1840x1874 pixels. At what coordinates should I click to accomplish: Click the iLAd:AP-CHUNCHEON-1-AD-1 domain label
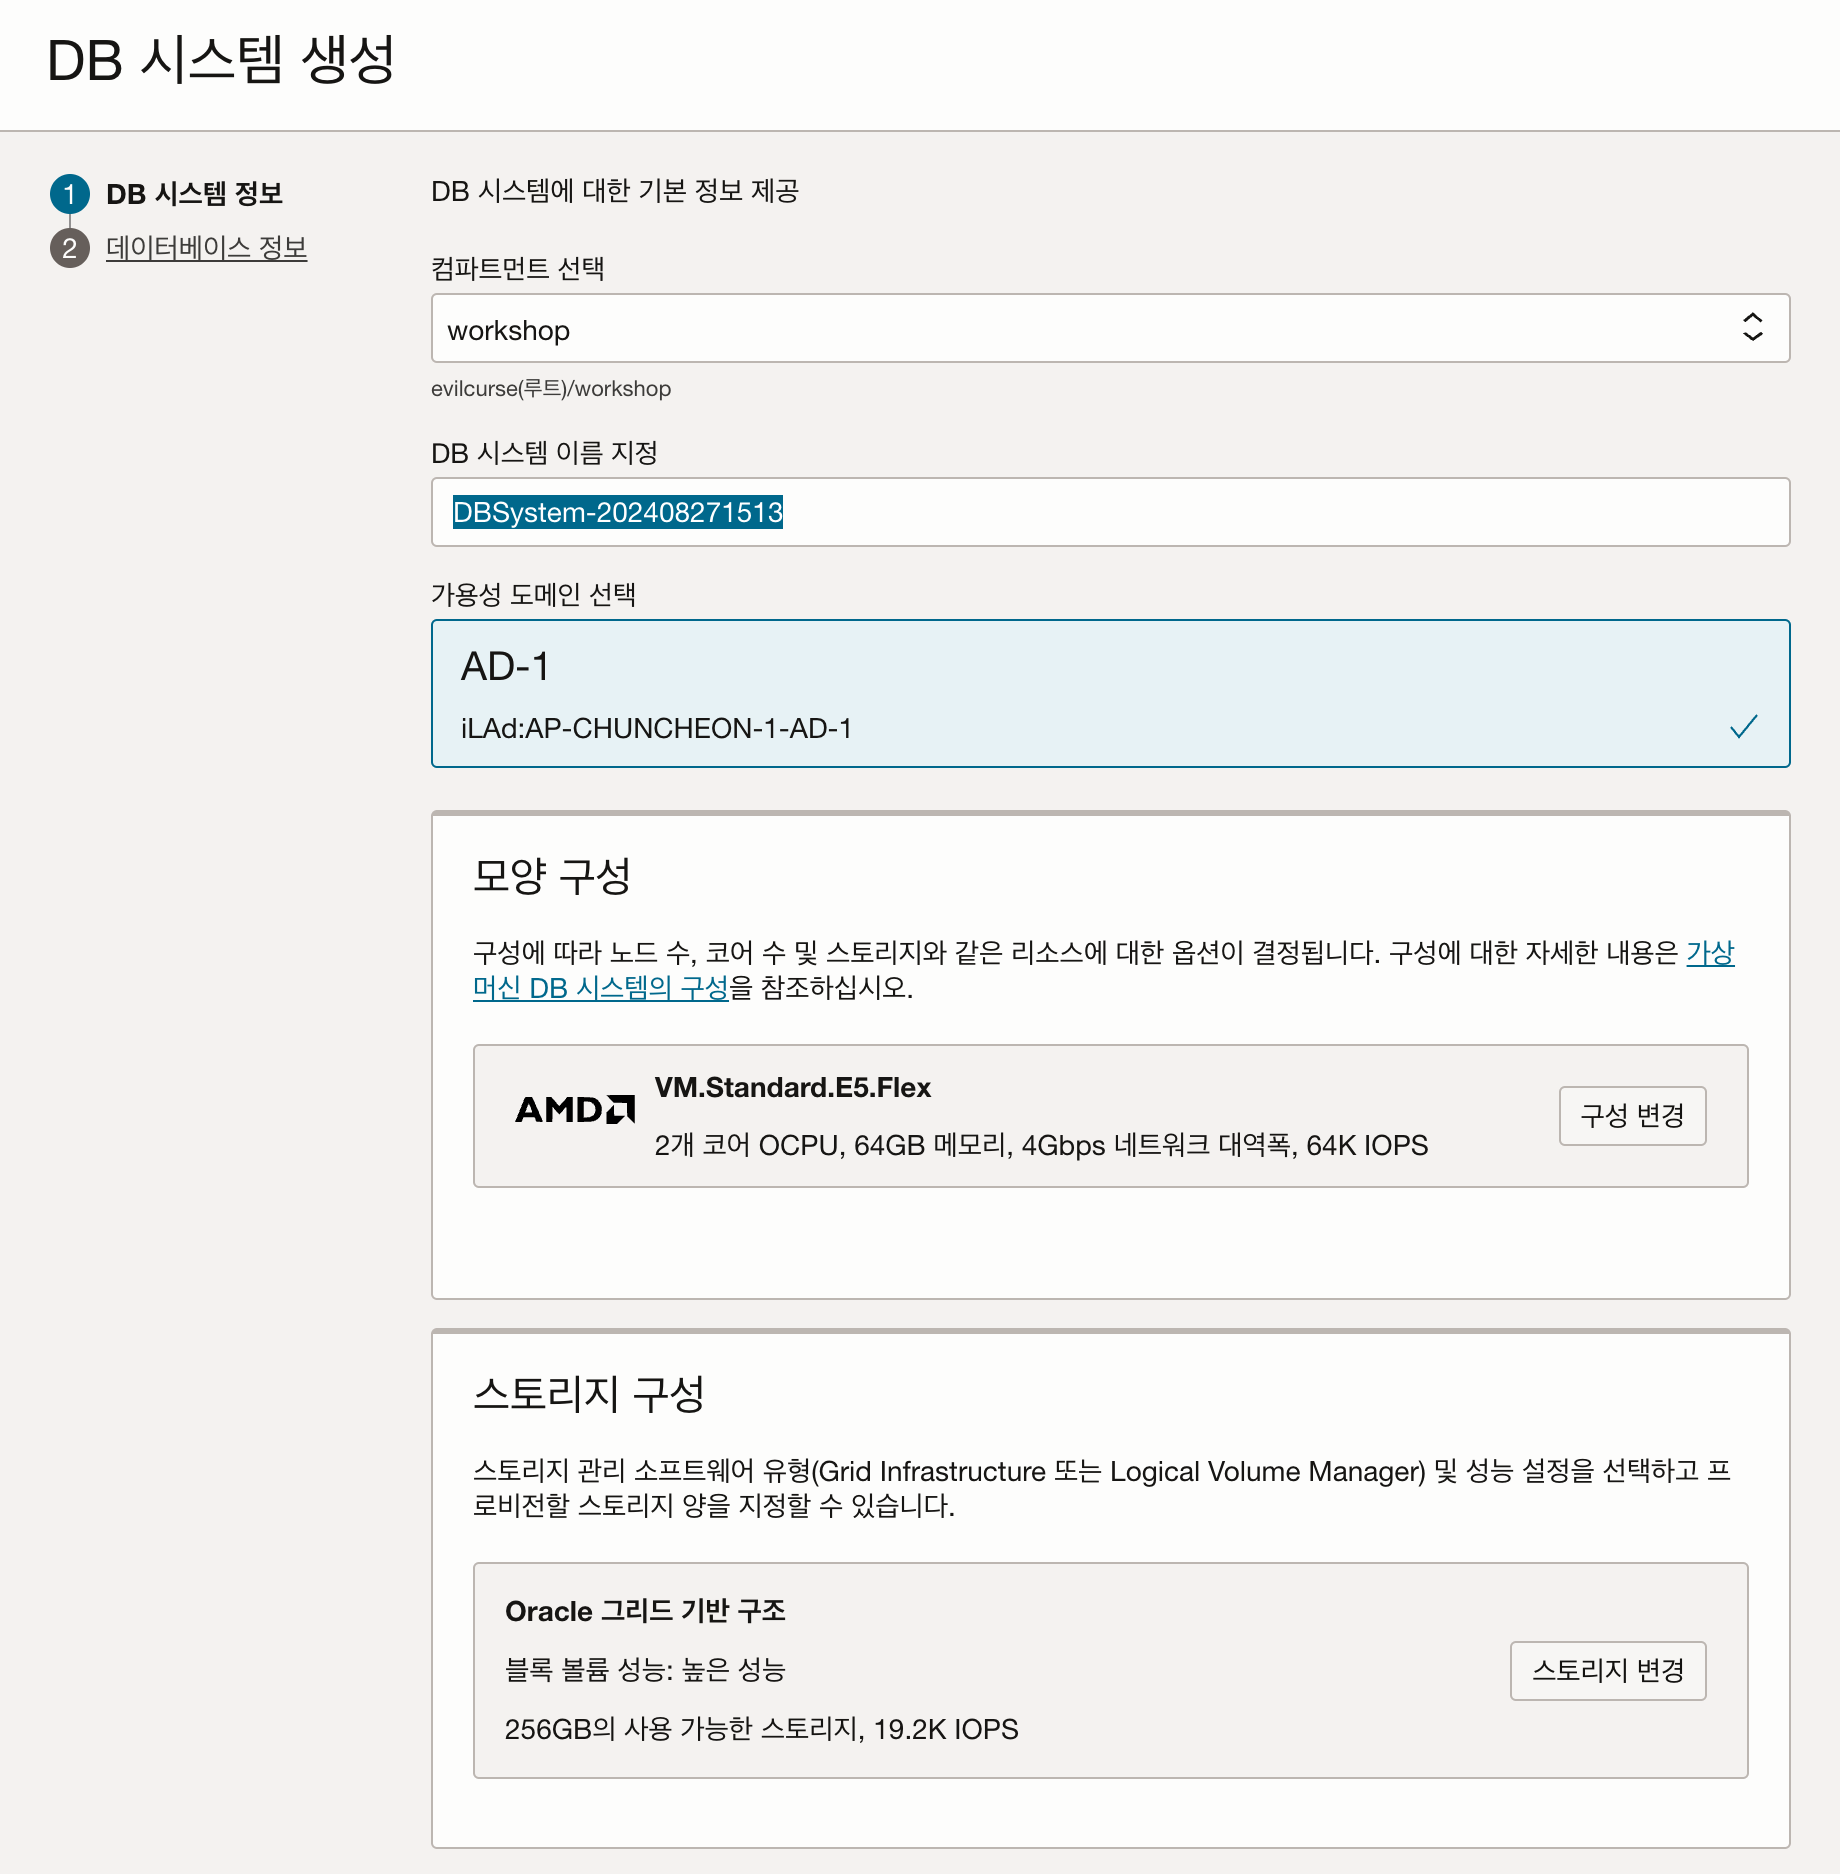[x=656, y=728]
